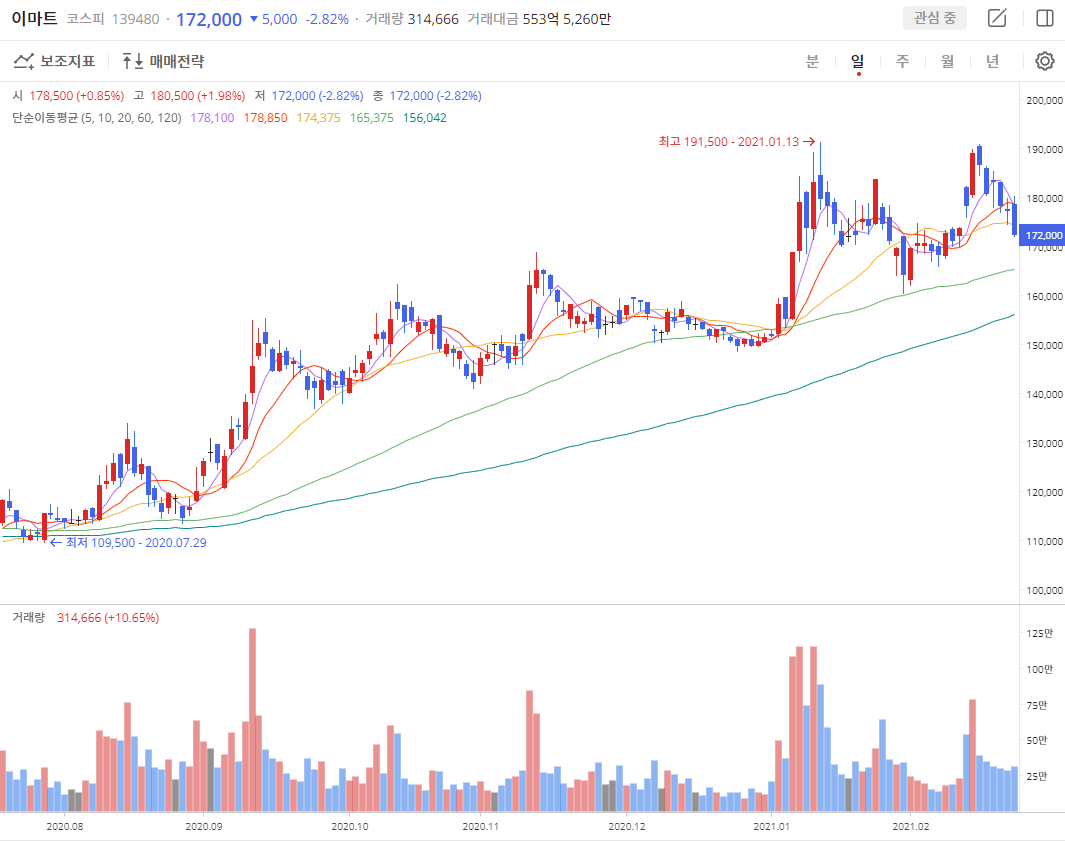Click the 2020.12 date axis label
The width and height of the screenshot is (1065, 841).
pos(627,826)
